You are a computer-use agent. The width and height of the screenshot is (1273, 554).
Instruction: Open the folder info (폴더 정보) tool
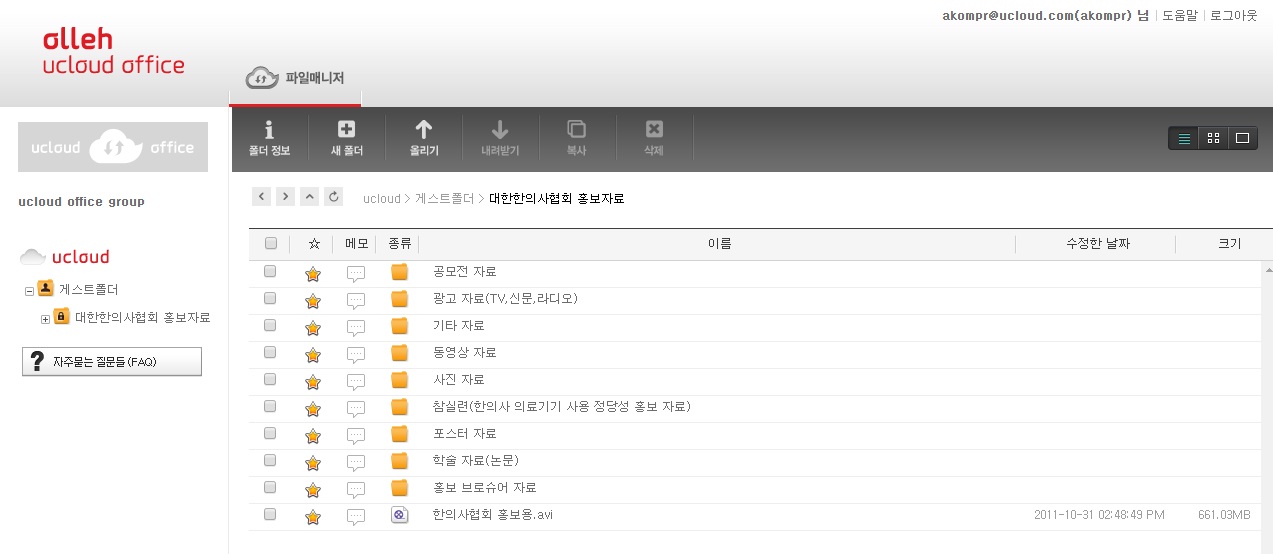coord(269,138)
